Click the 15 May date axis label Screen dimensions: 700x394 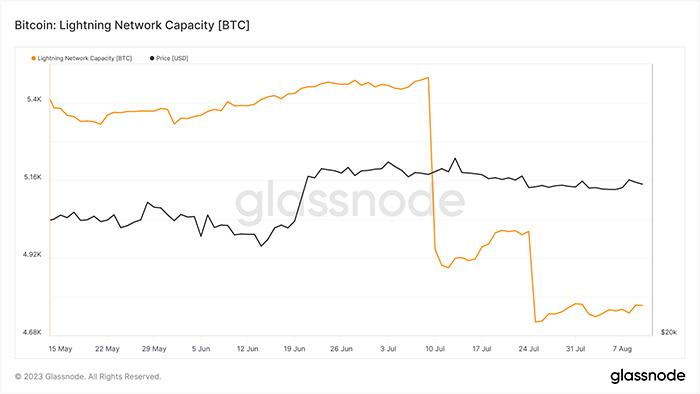point(60,348)
